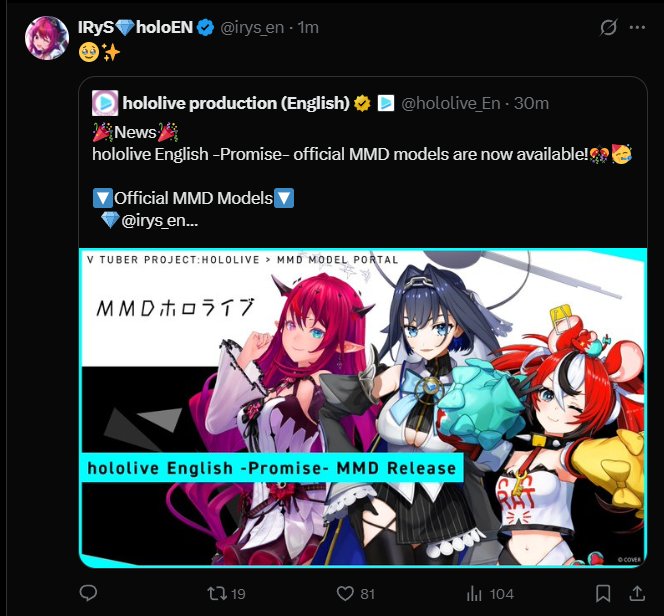Click the blue verified badge next to IRyS
Screen dimensions: 664x616
tap(206, 28)
